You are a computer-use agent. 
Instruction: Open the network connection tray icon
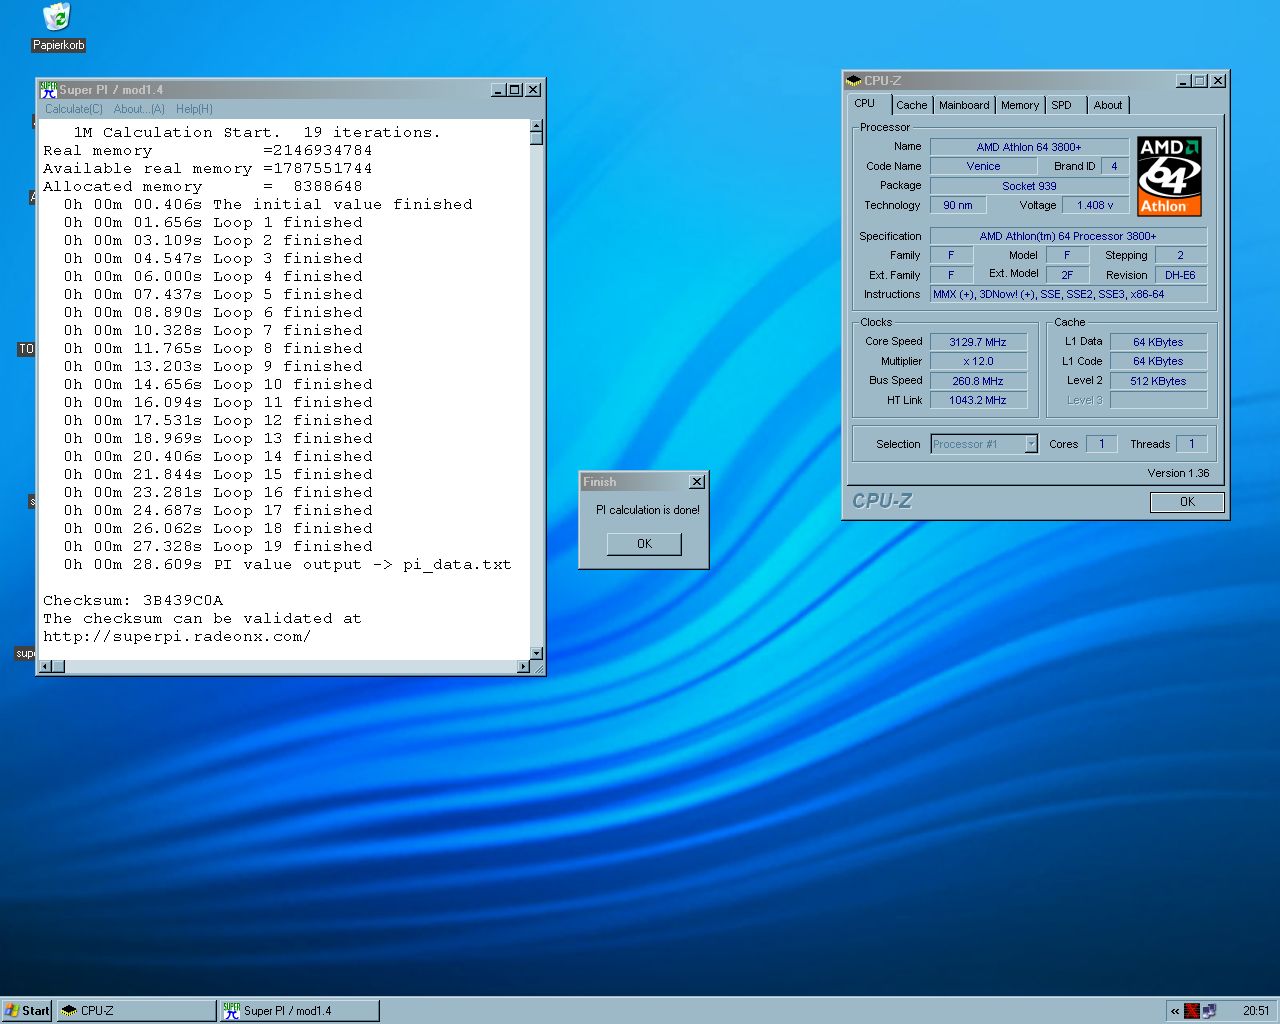(1209, 1011)
